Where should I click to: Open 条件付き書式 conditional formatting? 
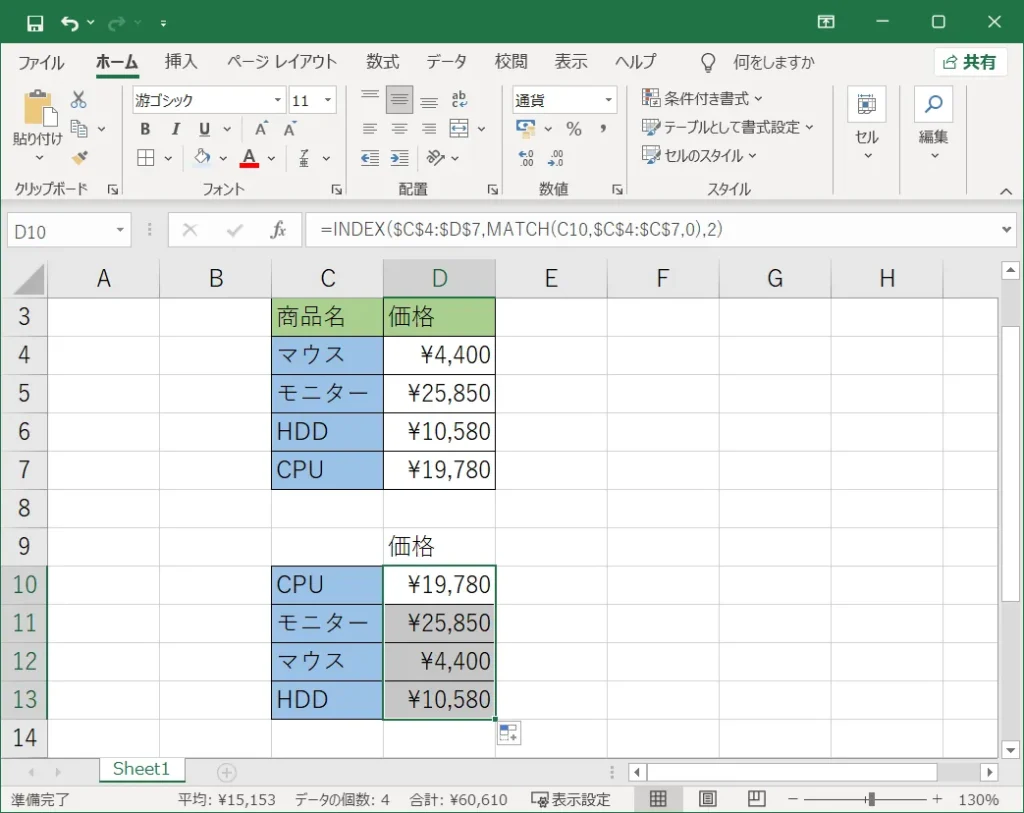[702, 98]
